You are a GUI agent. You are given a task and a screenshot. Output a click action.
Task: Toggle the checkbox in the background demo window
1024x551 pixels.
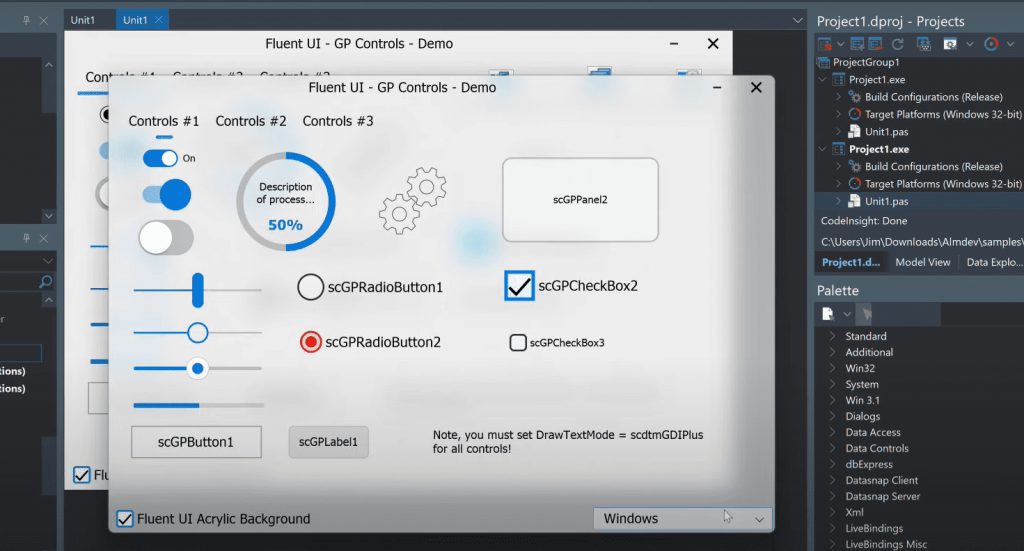(x=82, y=475)
